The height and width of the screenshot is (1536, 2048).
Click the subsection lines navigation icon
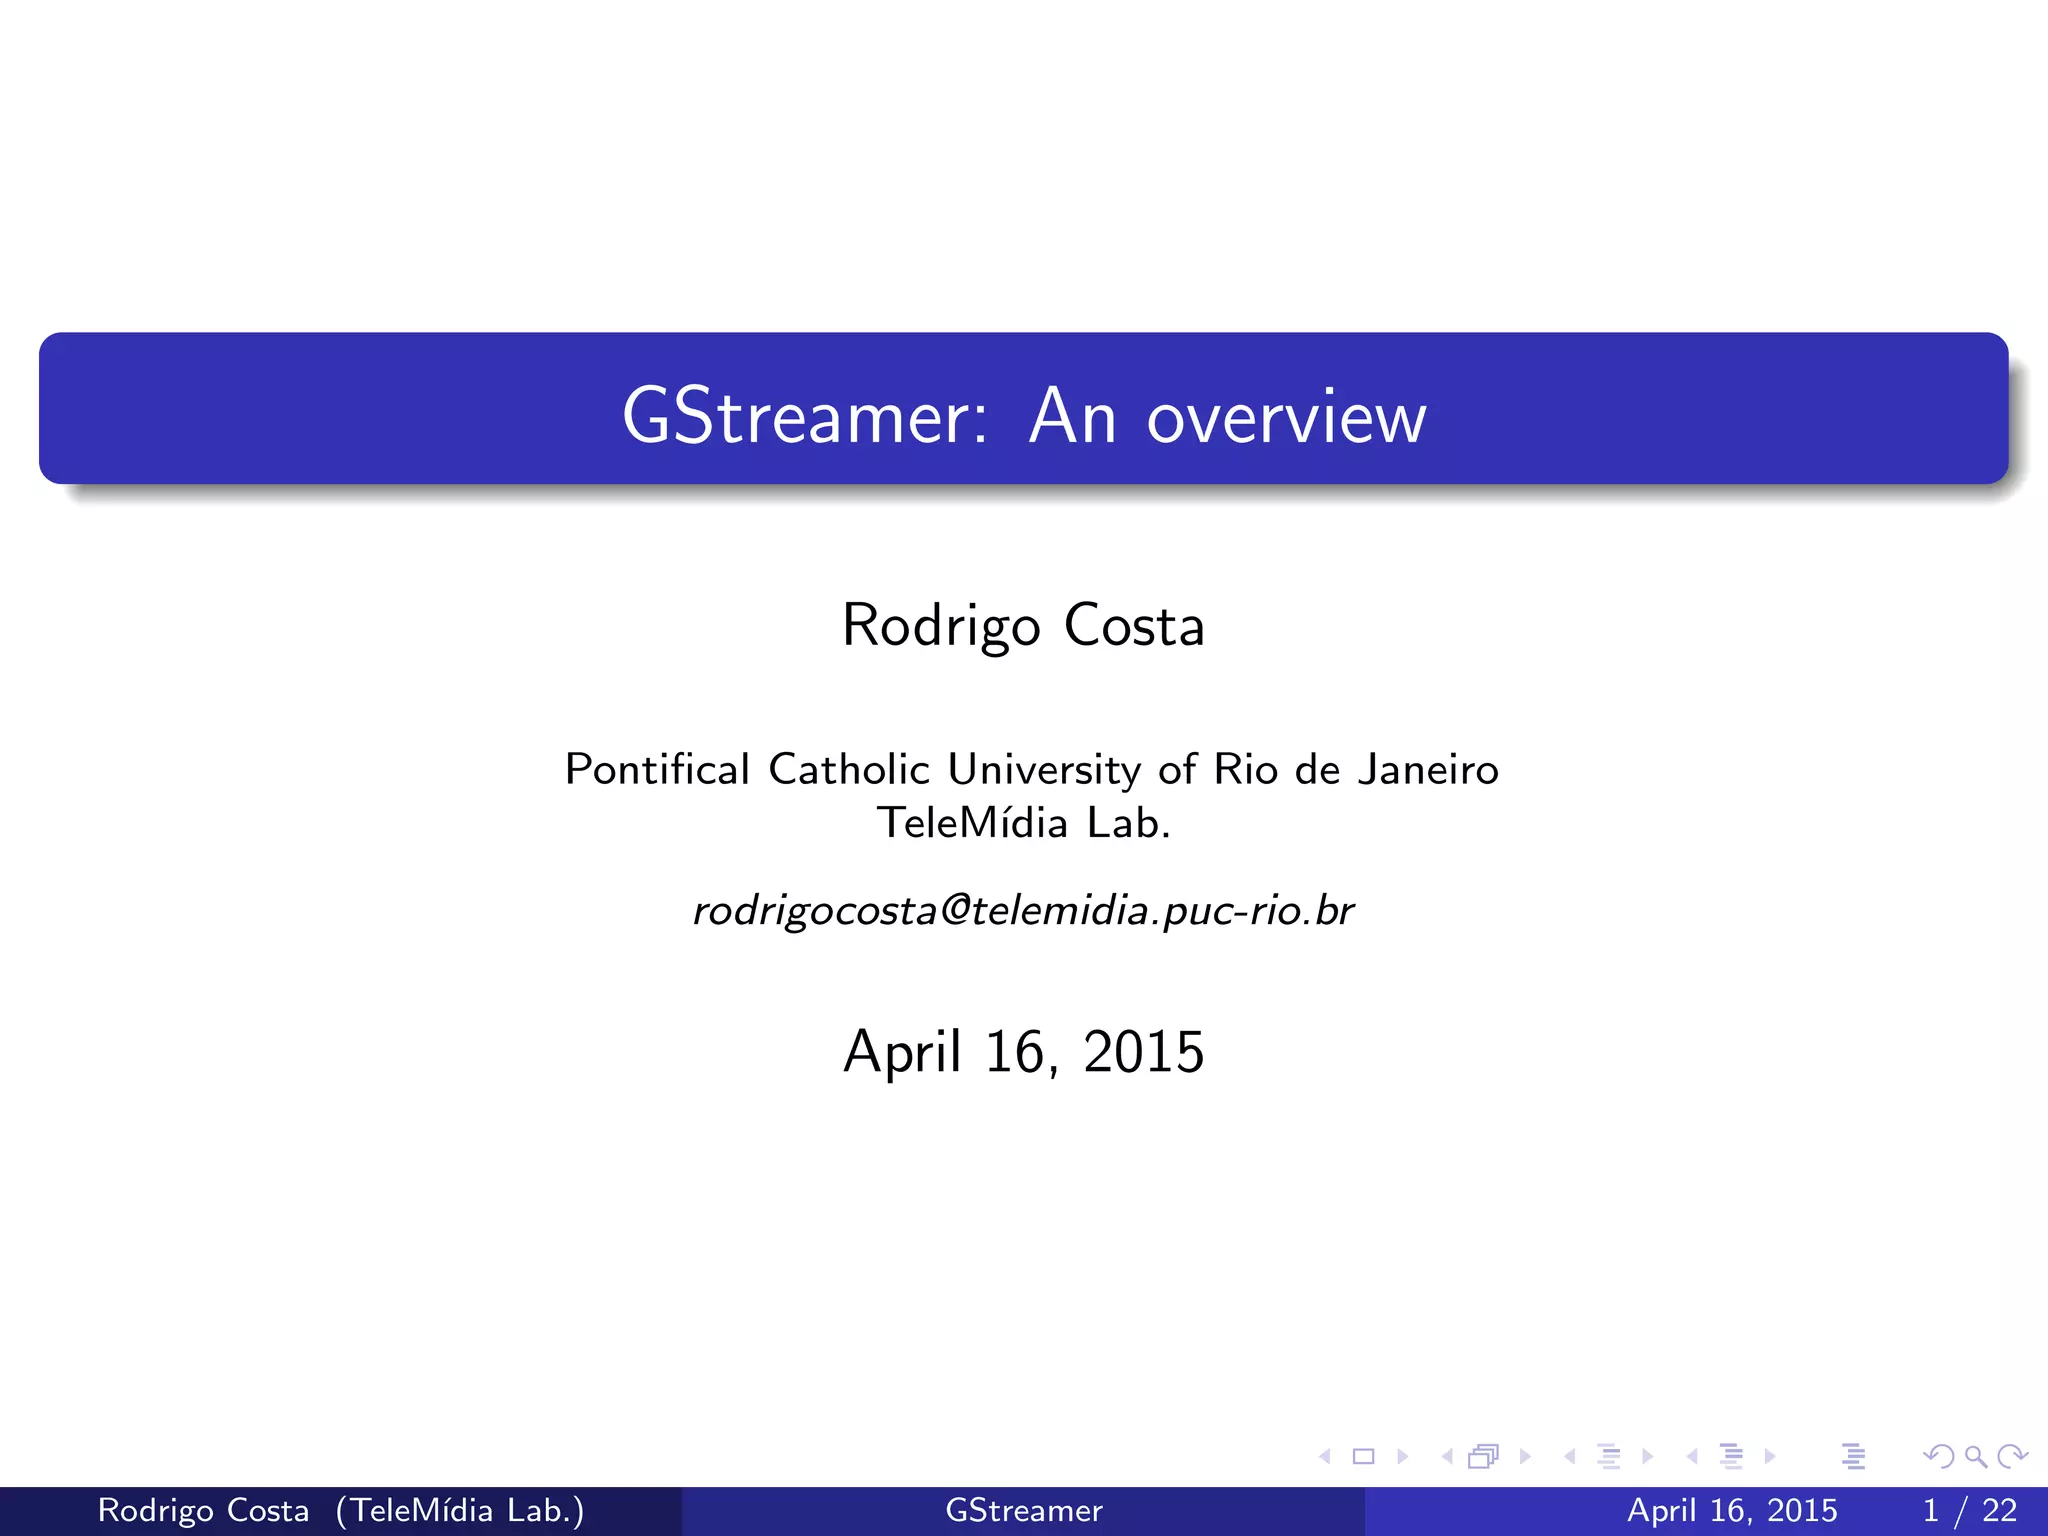pyautogui.click(x=1608, y=1457)
